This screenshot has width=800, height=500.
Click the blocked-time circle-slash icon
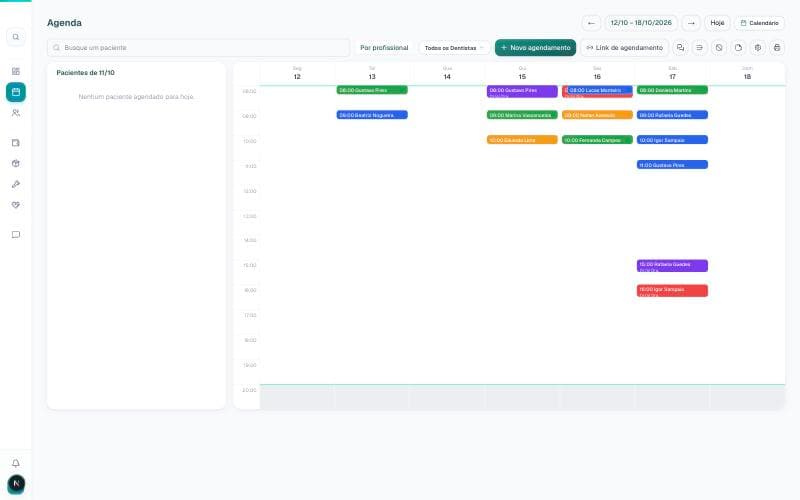point(718,47)
